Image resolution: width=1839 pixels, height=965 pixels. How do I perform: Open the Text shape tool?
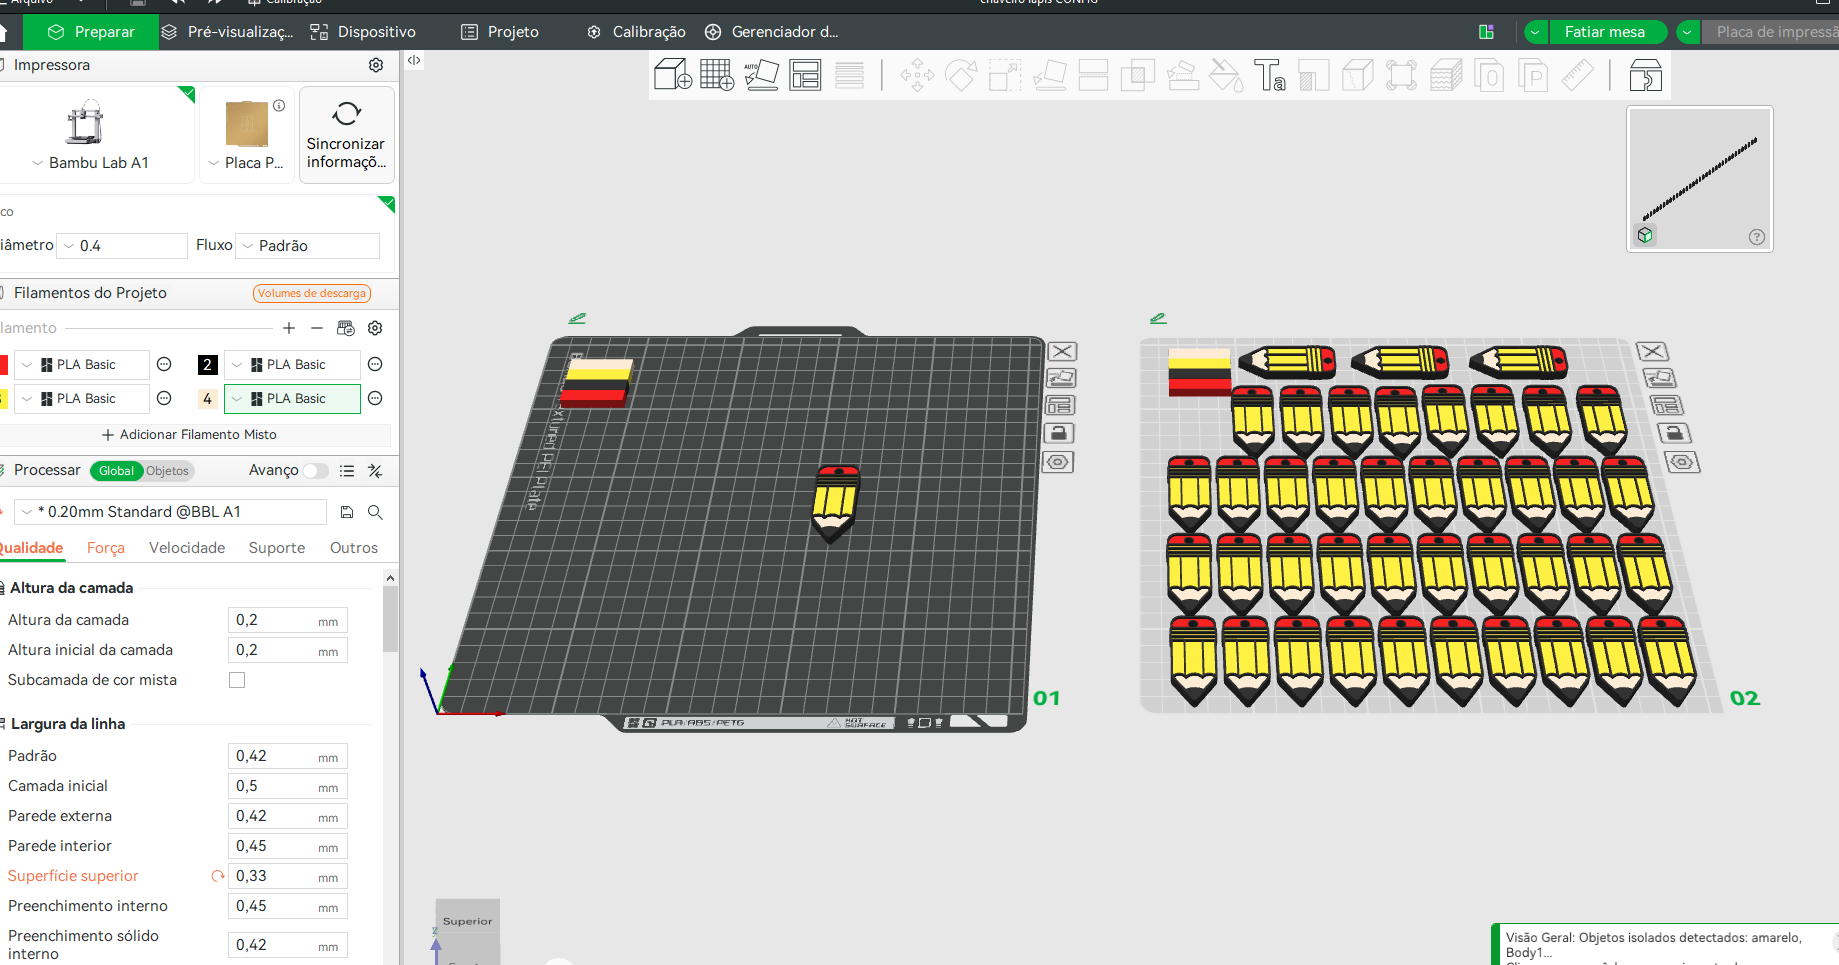1270,75
